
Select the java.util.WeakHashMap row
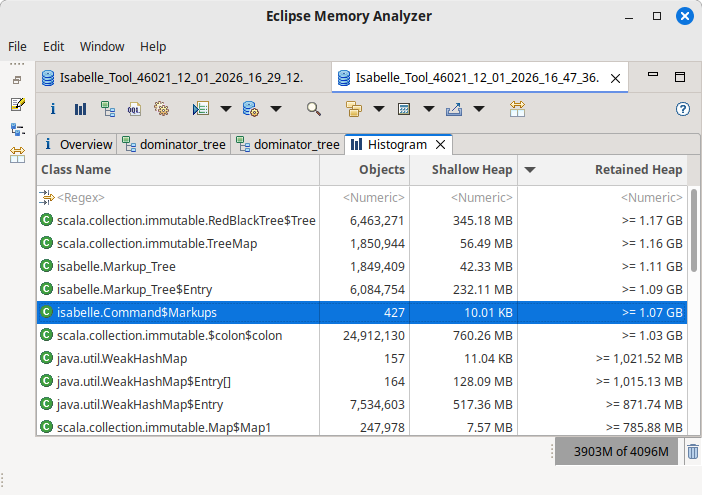tap(178, 357)
